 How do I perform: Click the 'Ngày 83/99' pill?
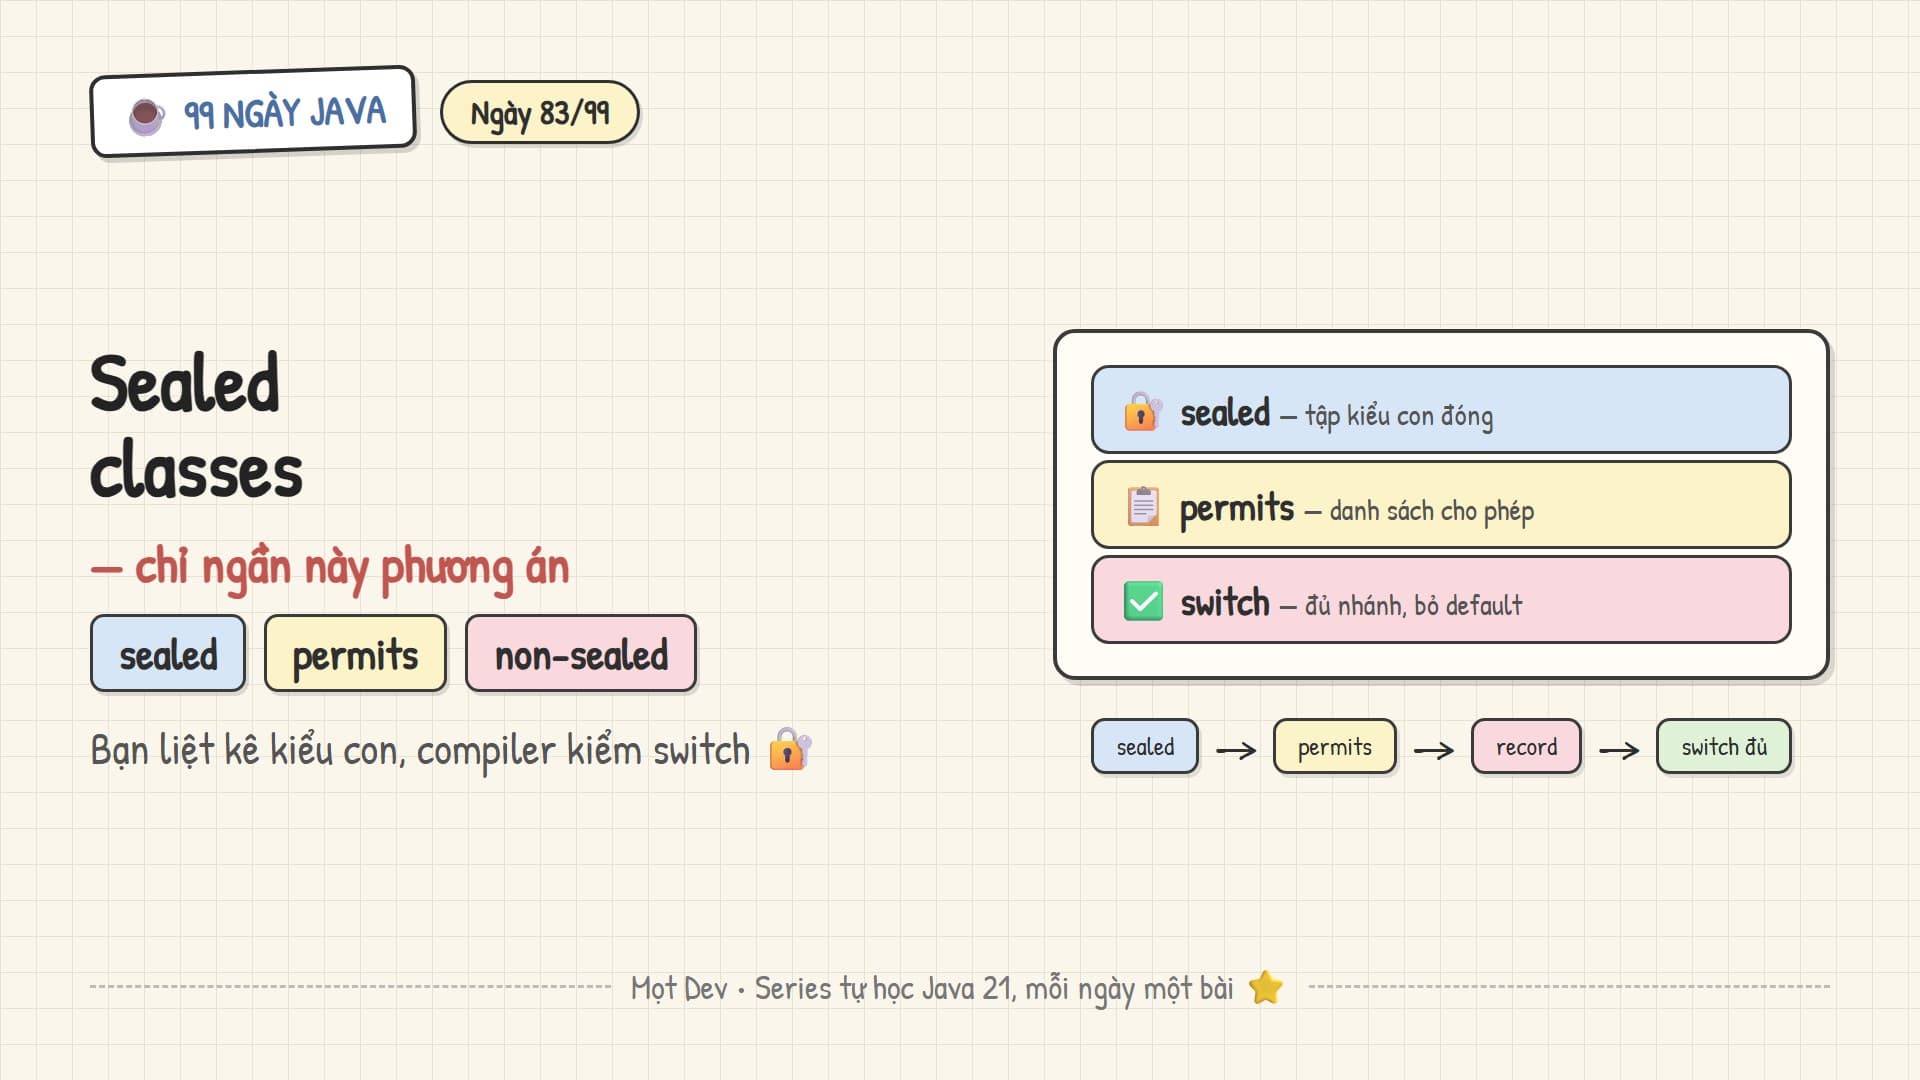[540, 112]
